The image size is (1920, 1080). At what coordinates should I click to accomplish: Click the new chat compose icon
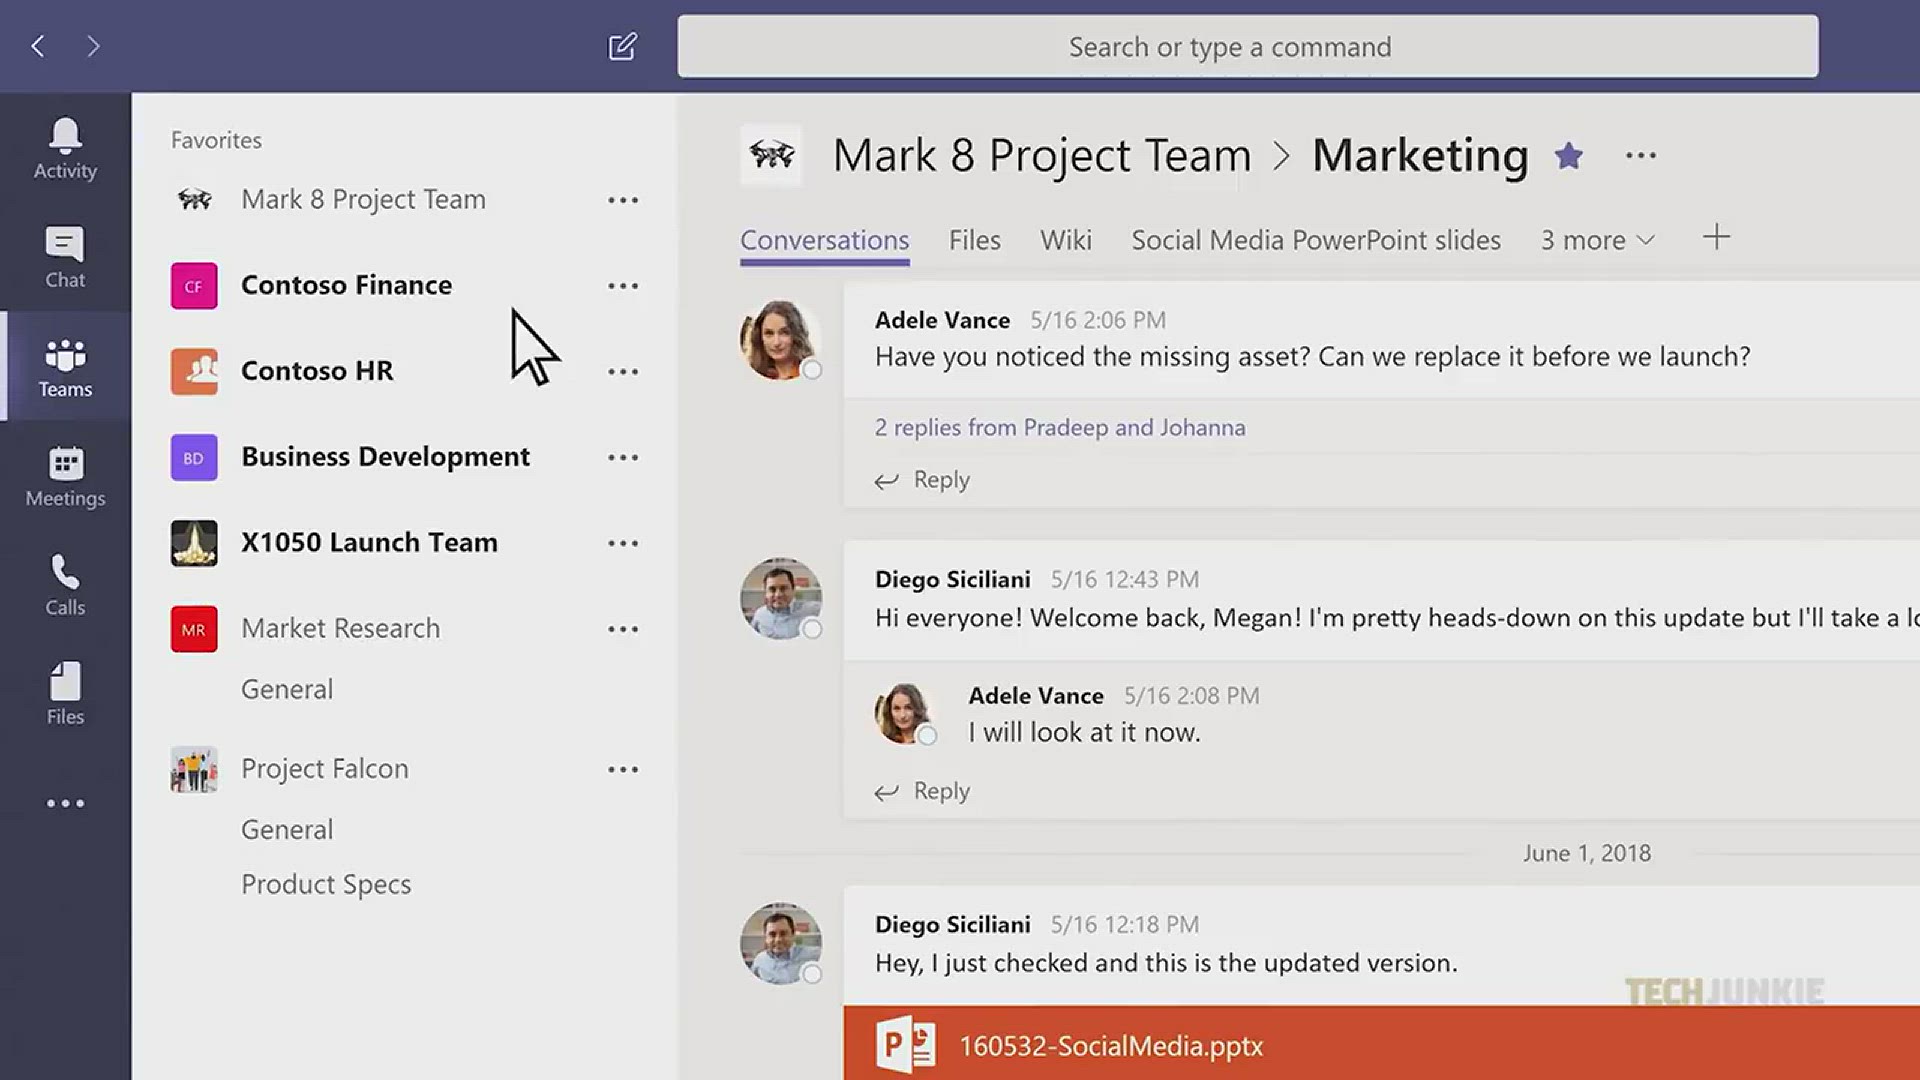[x=622, y=46]
